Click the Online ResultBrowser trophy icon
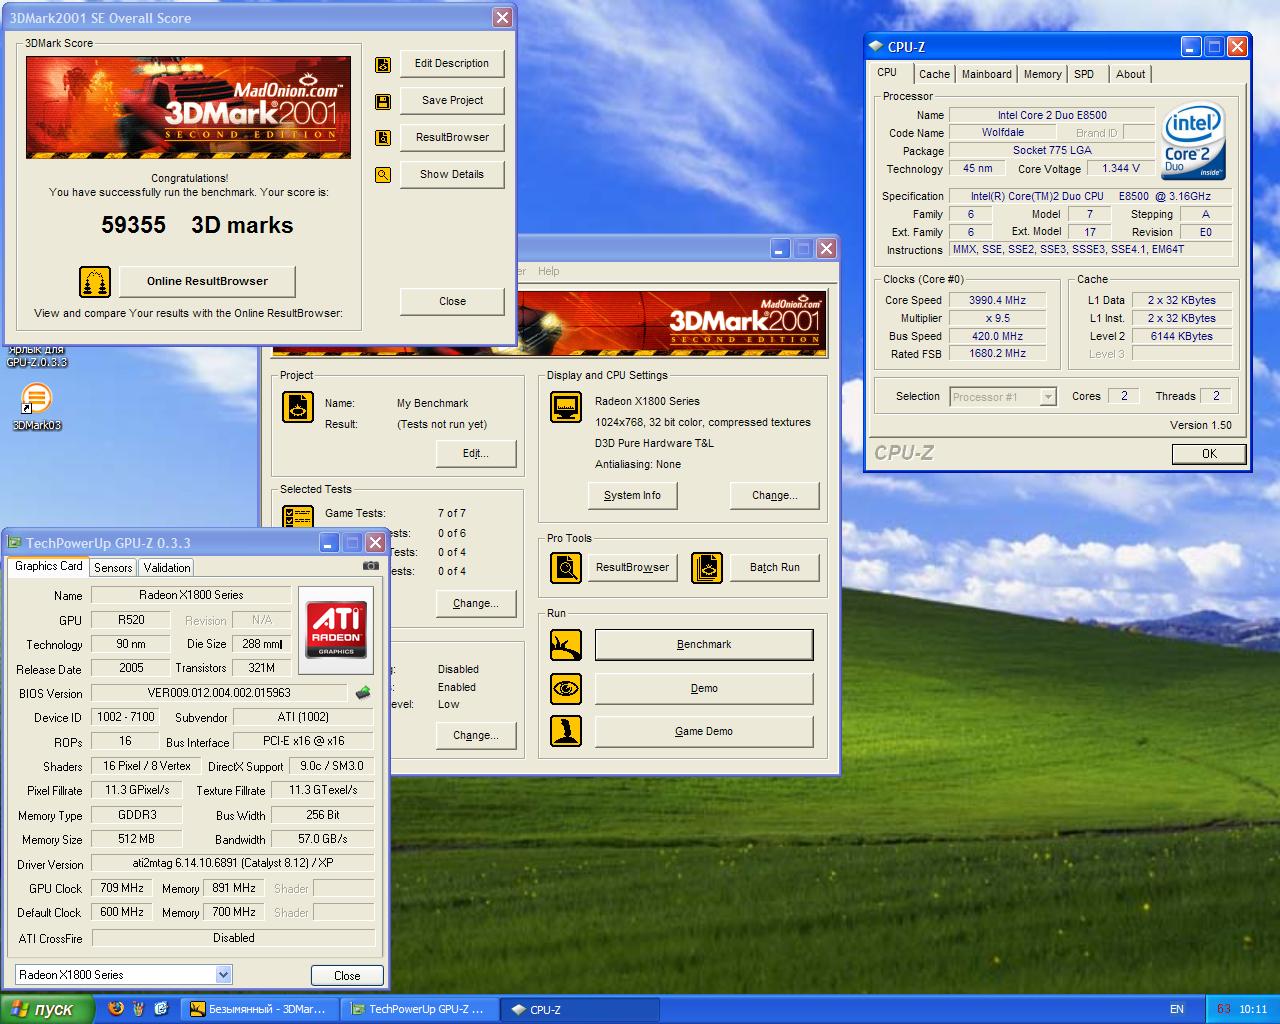1280x1024 pixels. click(95, 281)
